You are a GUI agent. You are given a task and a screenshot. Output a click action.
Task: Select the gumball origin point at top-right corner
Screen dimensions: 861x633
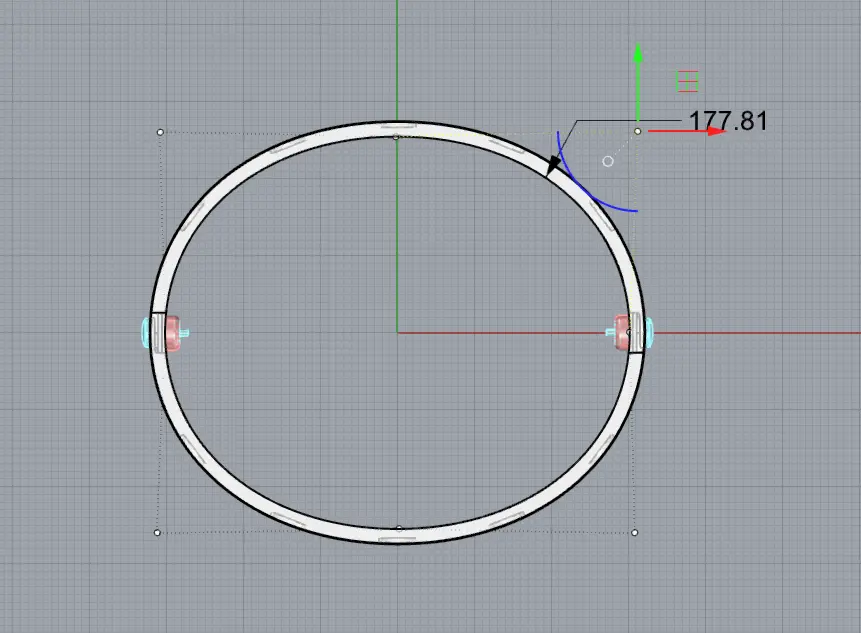(x=638, y=131)
